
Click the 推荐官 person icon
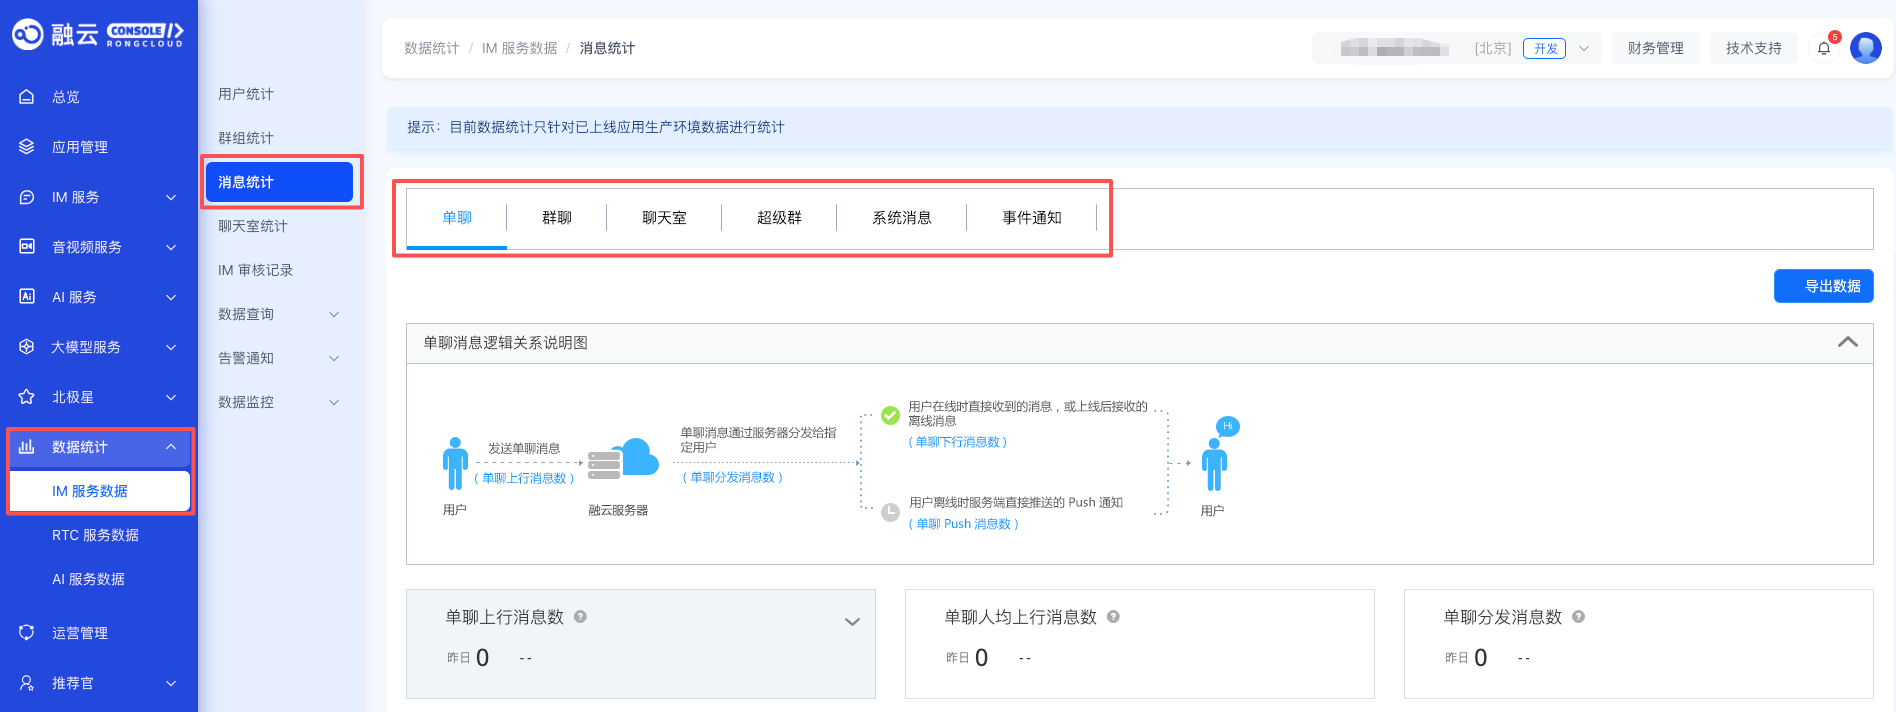pyautogui.click(x=27, y=683)
